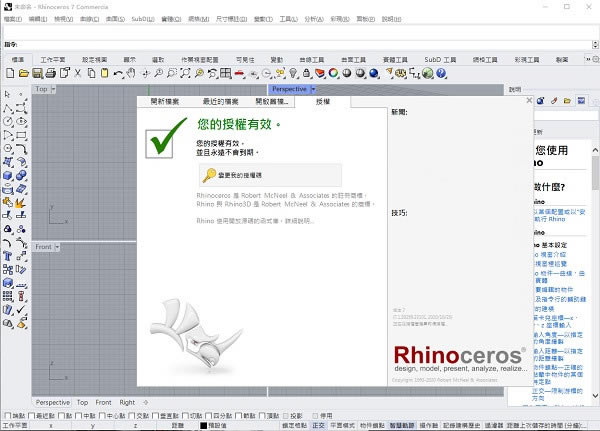The width and height of the screenshot is (600, 431).
Task: Open the Edit Layers icon
Action: point(320,73)
